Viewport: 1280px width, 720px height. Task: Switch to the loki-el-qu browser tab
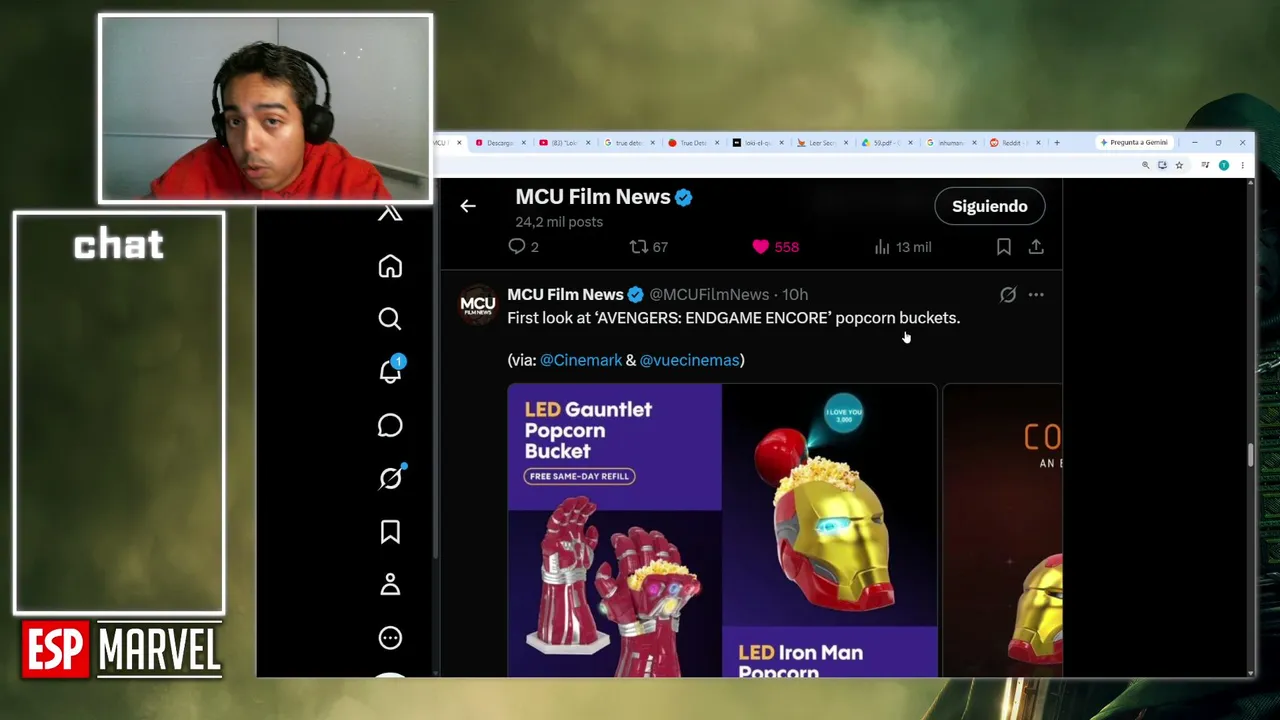click(757, 143)
